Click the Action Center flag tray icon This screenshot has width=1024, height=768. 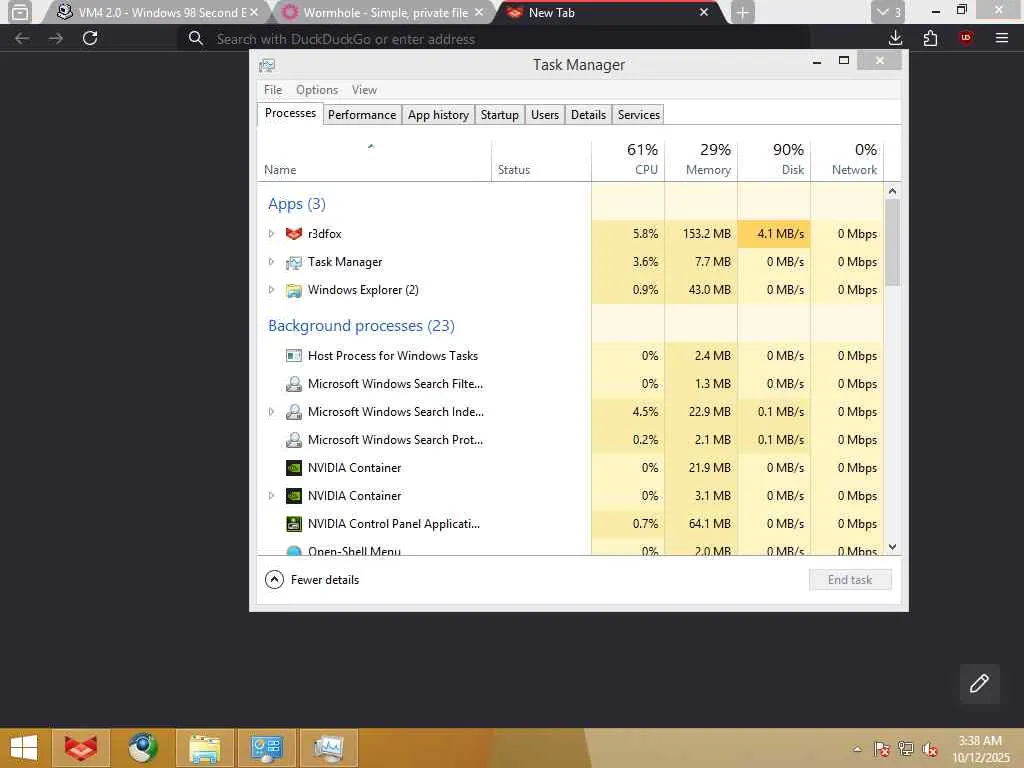click(882, 749)
